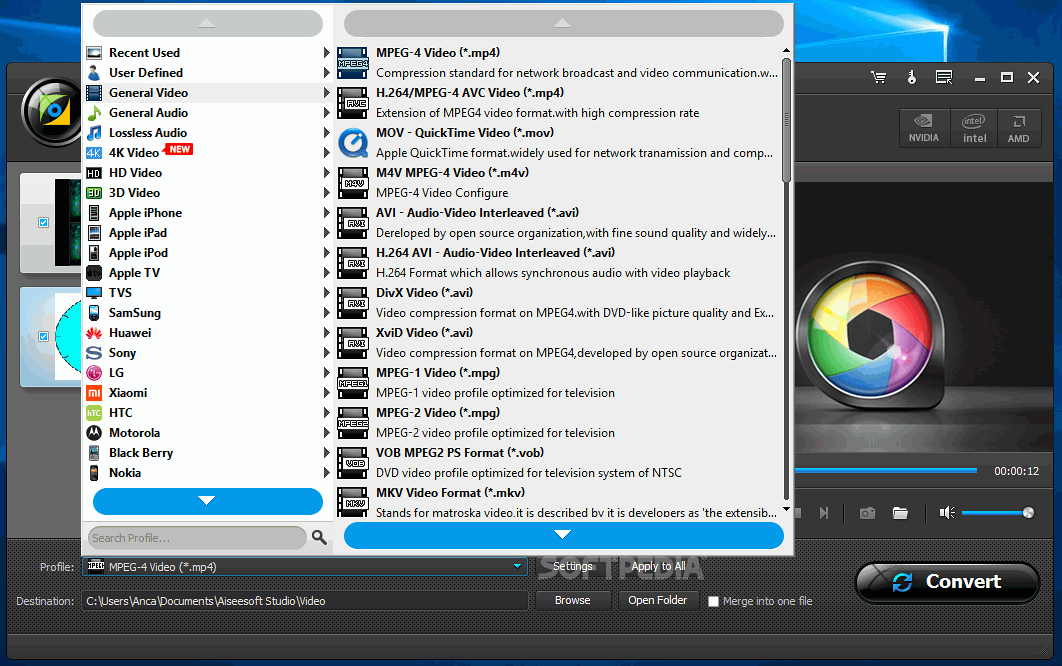
Task: Toggle AMD acceleration icon
Action: pyautogui.click(x=1018, y=127)
